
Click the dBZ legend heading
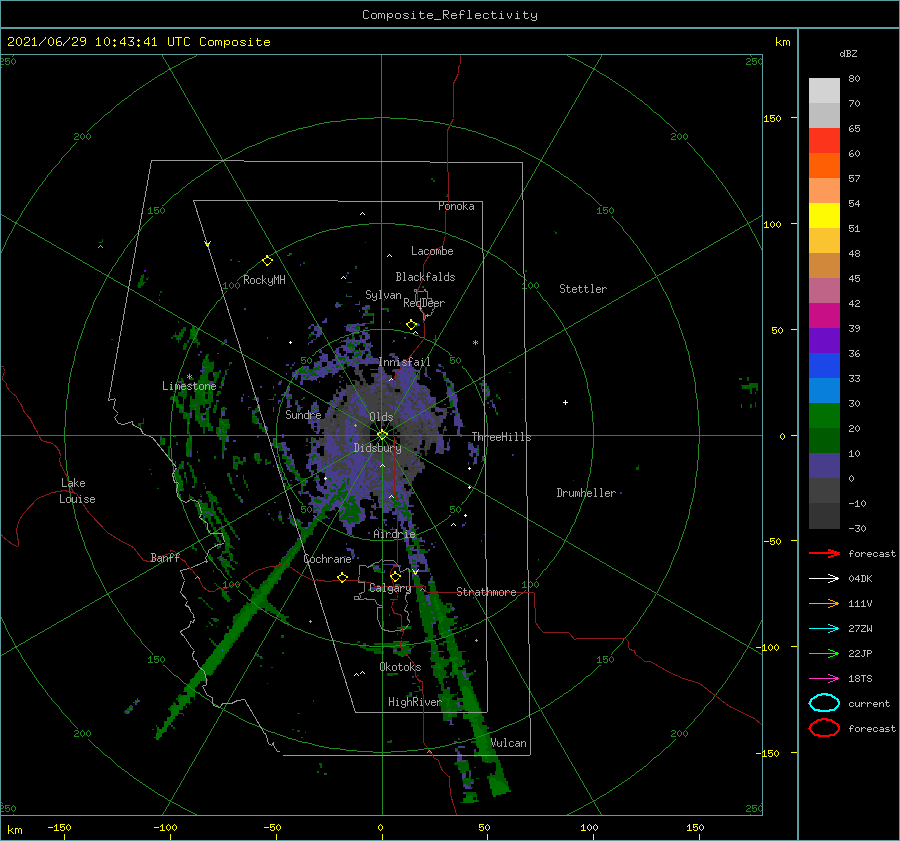[848, 54]
